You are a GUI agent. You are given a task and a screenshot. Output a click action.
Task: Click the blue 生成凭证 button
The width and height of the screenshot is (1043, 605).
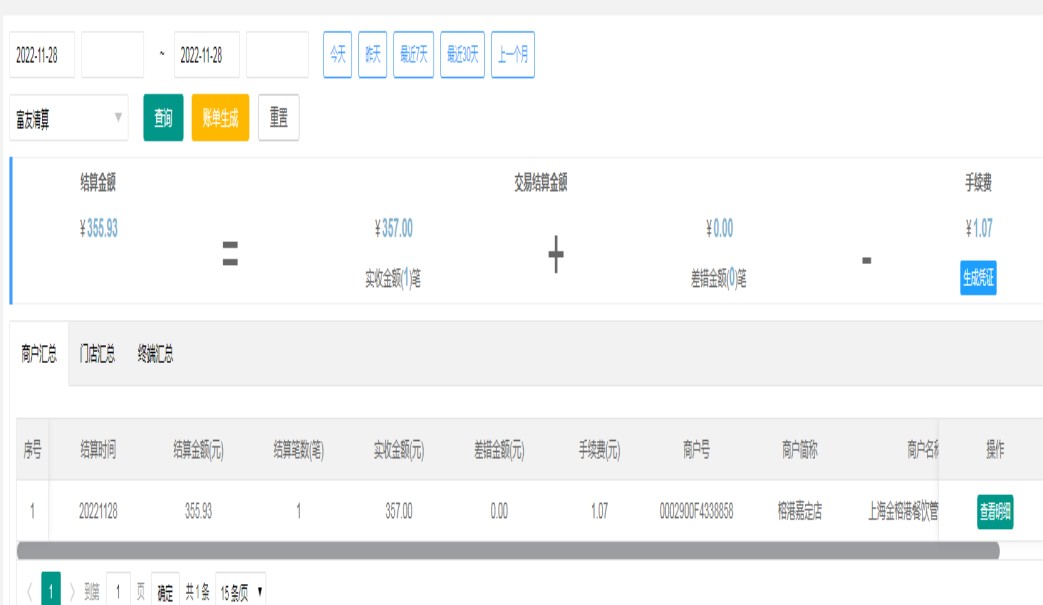click(x=978, y=279)
